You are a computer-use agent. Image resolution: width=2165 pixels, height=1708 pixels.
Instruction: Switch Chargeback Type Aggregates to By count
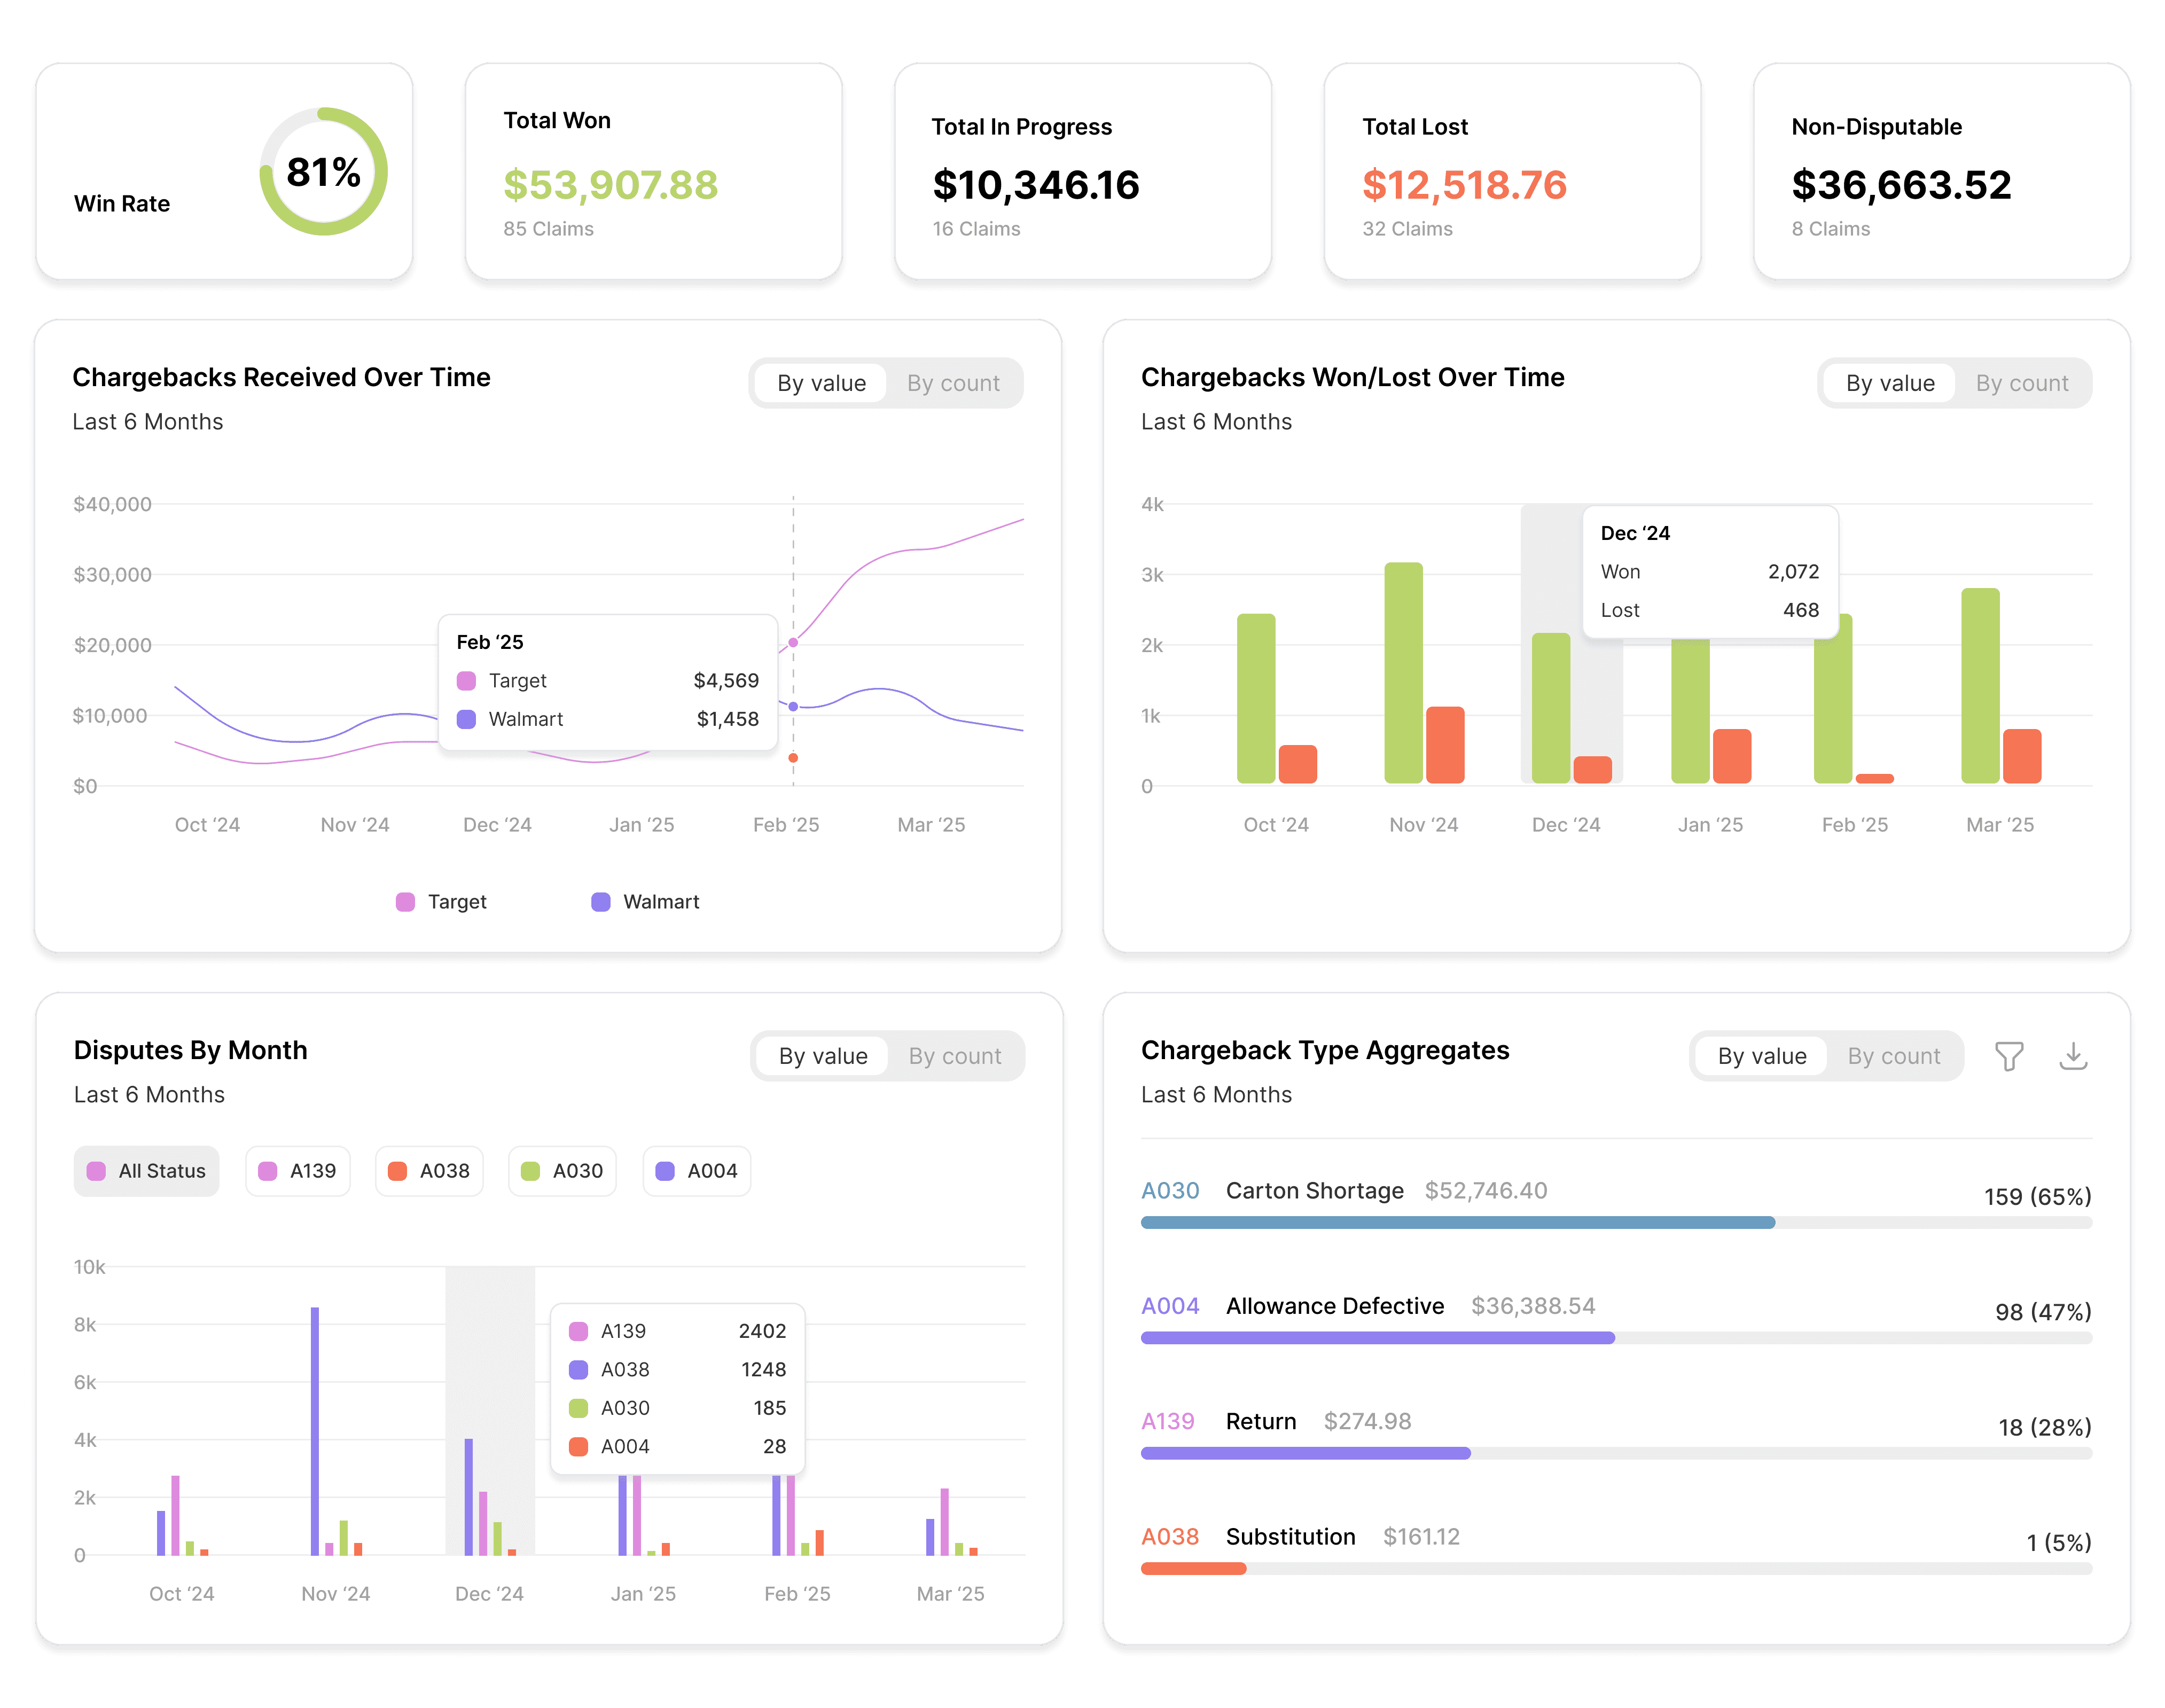pyautogui.click(x=1894, y=1056)
